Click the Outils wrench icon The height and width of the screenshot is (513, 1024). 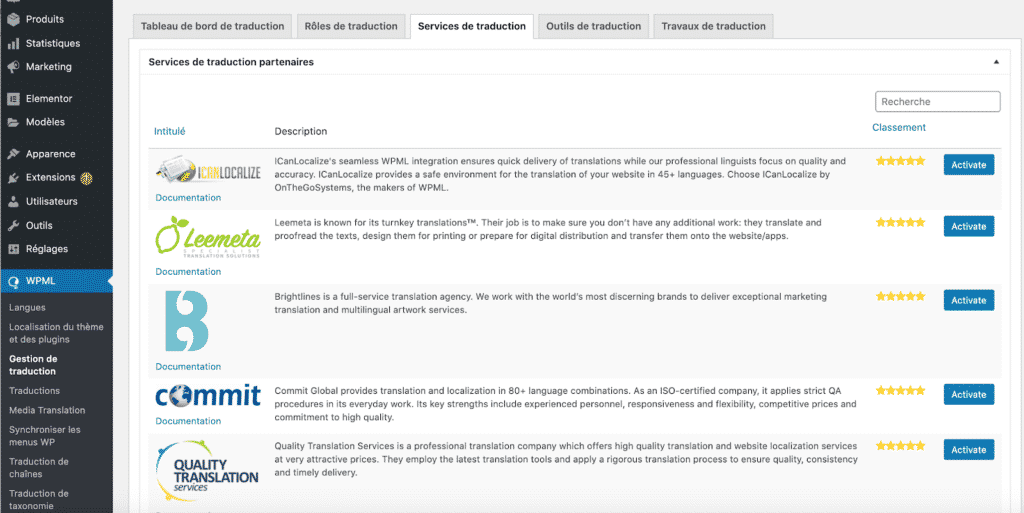13,225
